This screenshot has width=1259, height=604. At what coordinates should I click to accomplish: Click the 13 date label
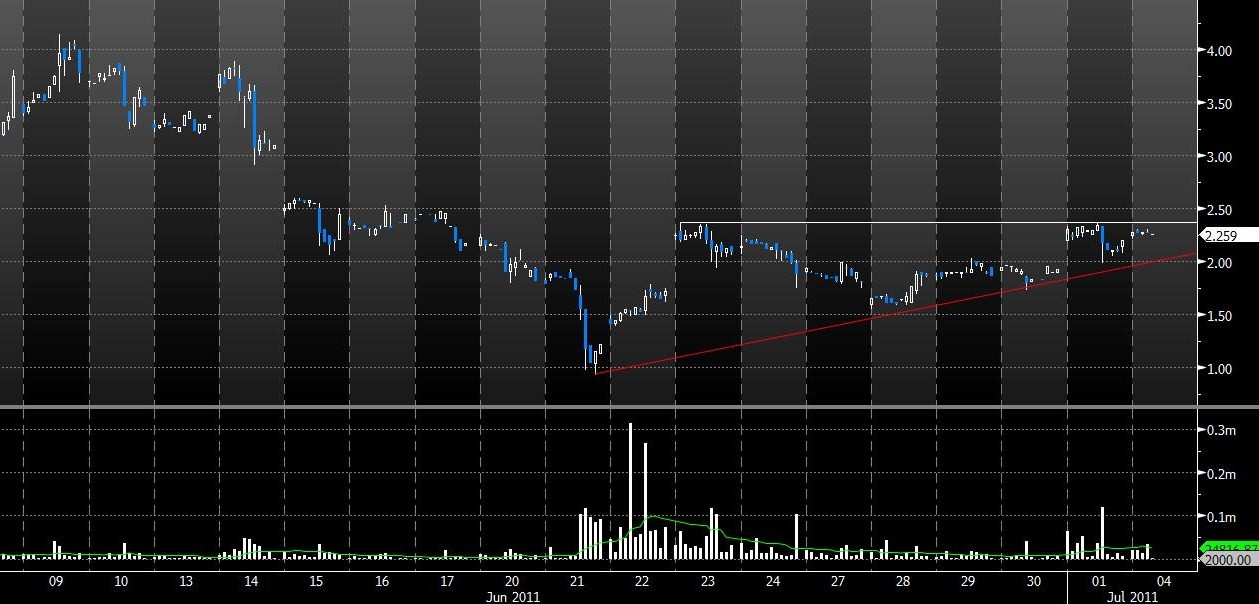[186, 581]
